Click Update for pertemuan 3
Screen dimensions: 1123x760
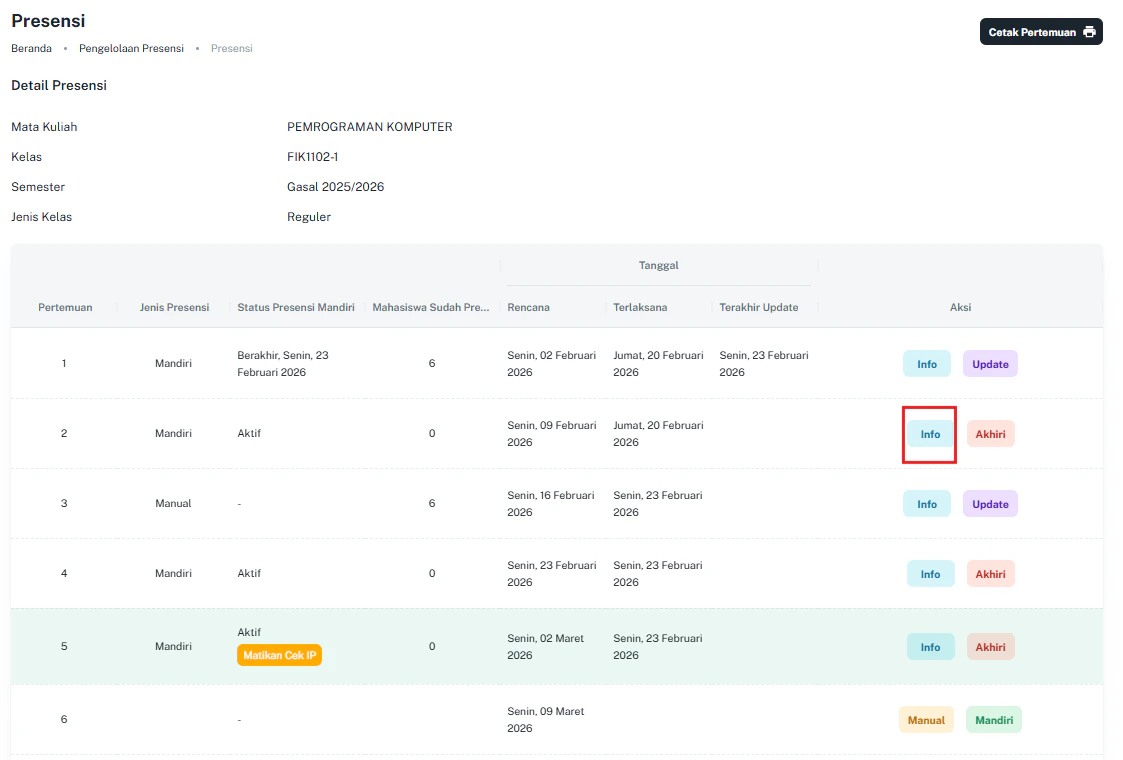990,504
